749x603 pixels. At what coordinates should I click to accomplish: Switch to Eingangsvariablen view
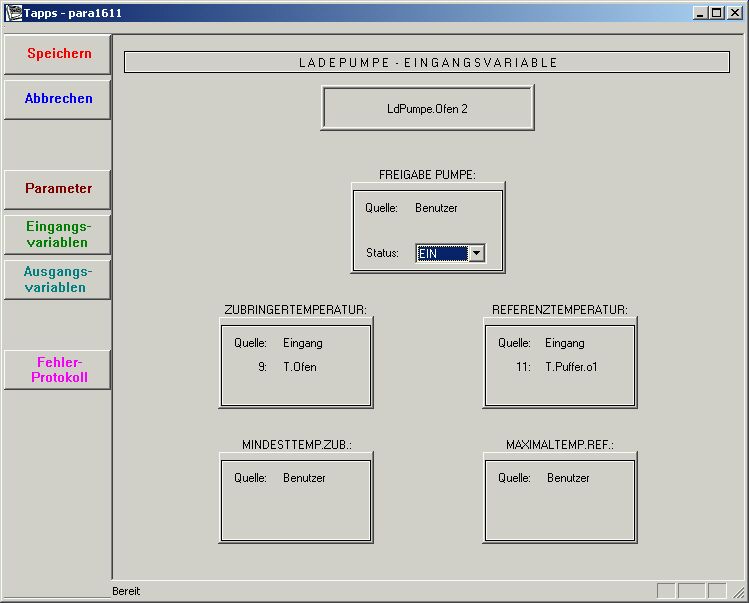pos(58,234)
